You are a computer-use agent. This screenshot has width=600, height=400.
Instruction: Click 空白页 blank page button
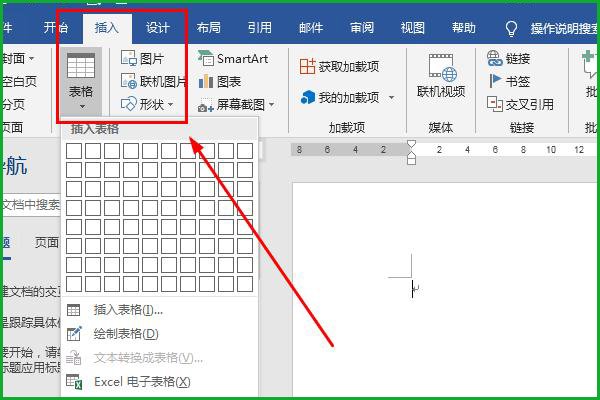tap(20, 81)
